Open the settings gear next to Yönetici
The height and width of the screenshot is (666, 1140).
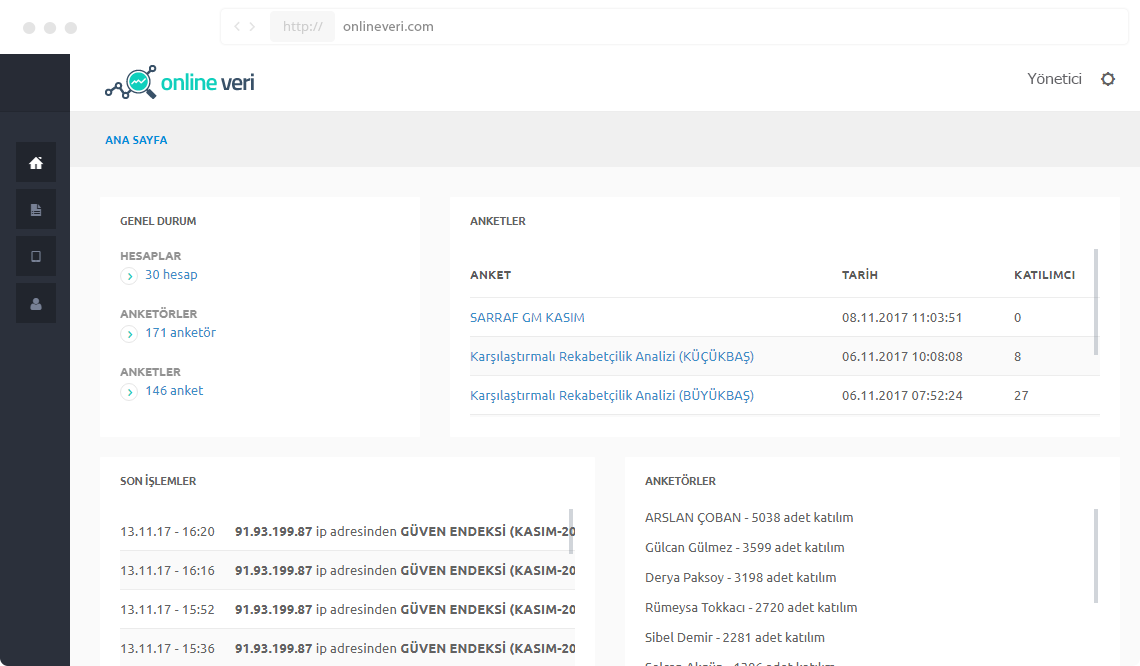click(1108, 79)
